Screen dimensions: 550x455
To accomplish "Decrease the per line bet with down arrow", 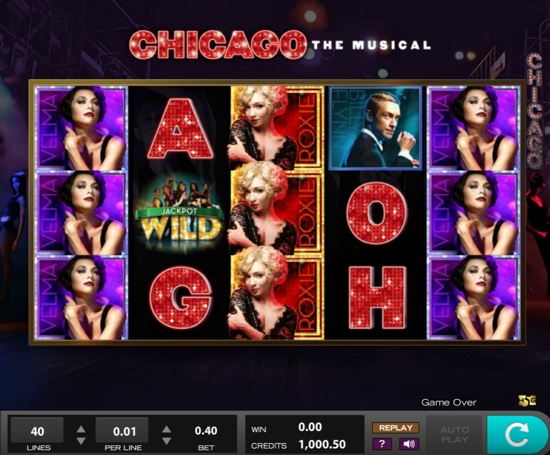I will (x=167, y=441).
